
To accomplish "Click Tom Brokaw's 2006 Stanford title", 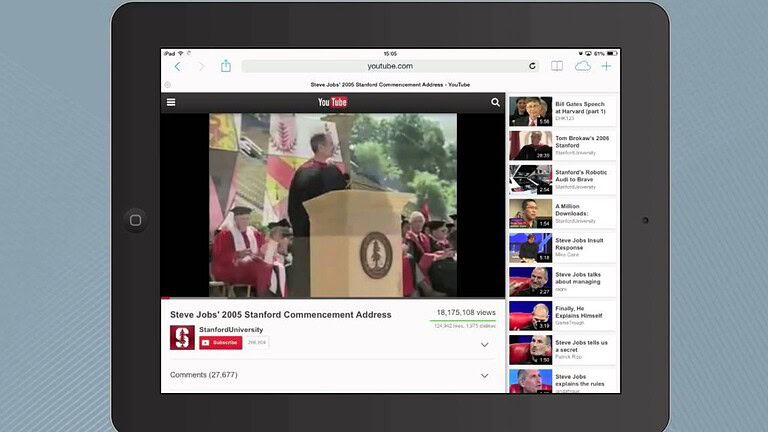I will (582, 142).
